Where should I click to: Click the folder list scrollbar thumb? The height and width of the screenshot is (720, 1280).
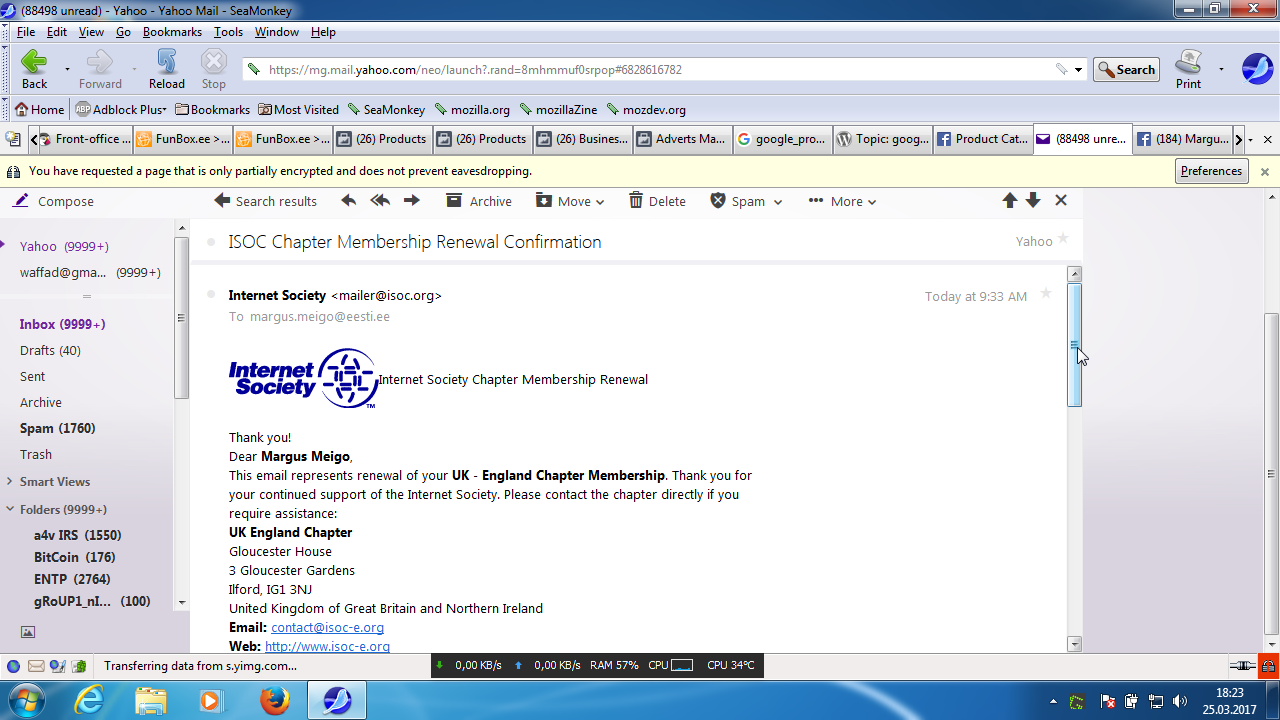[x=181, y=318]
